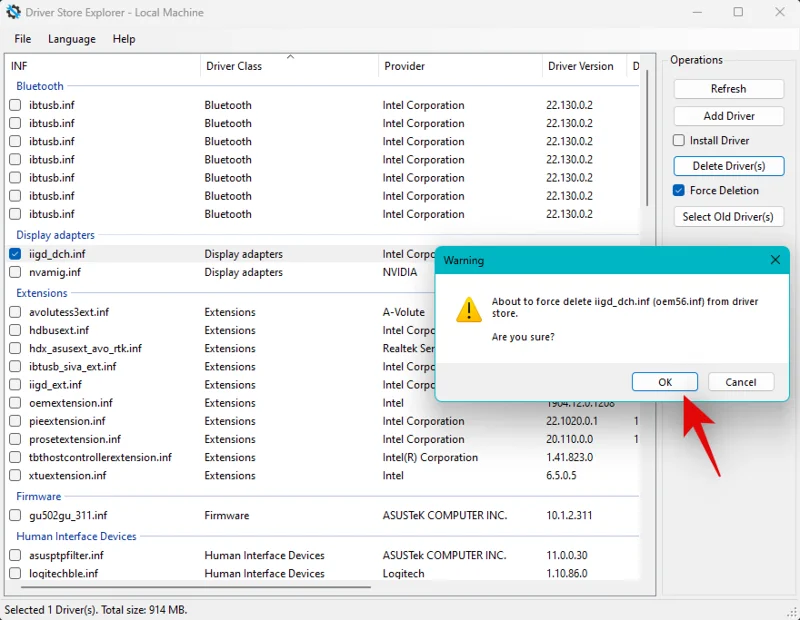Select the first ibtusb.inf Bluetooth driver checkbox
The image size is (800, 620).
coord(15,104)
